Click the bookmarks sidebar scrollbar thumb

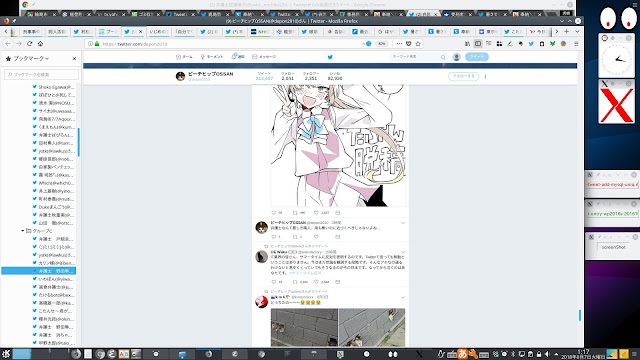click(x=78, y=142)
